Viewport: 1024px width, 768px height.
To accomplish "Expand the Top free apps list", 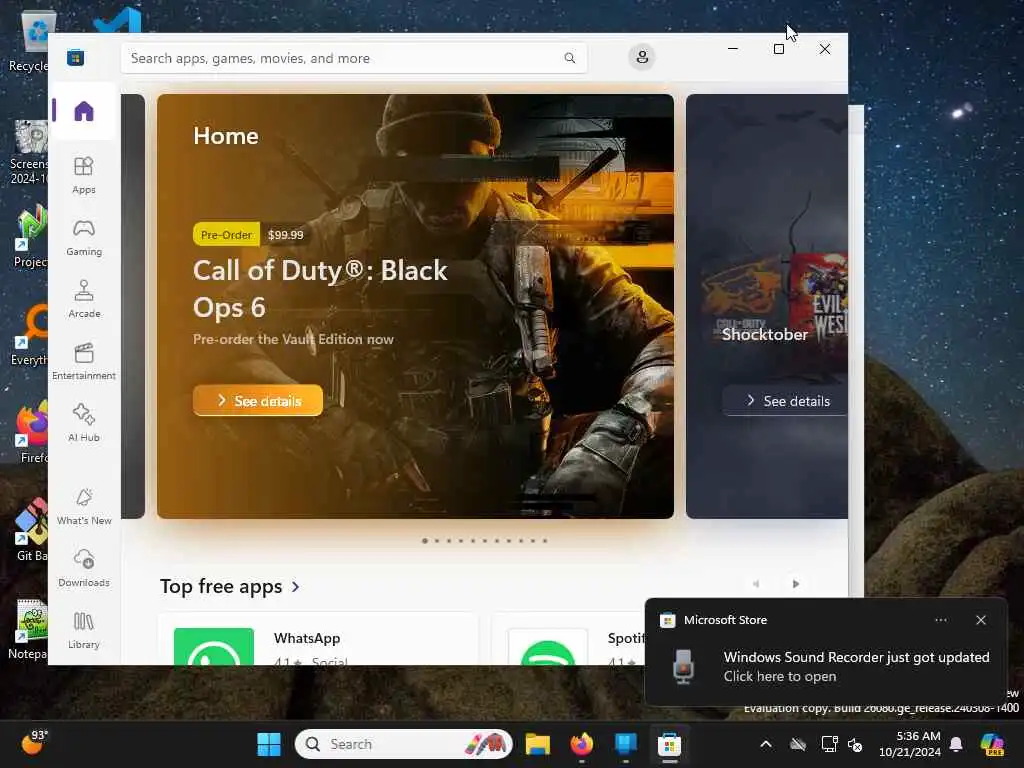I will point(230,586).
